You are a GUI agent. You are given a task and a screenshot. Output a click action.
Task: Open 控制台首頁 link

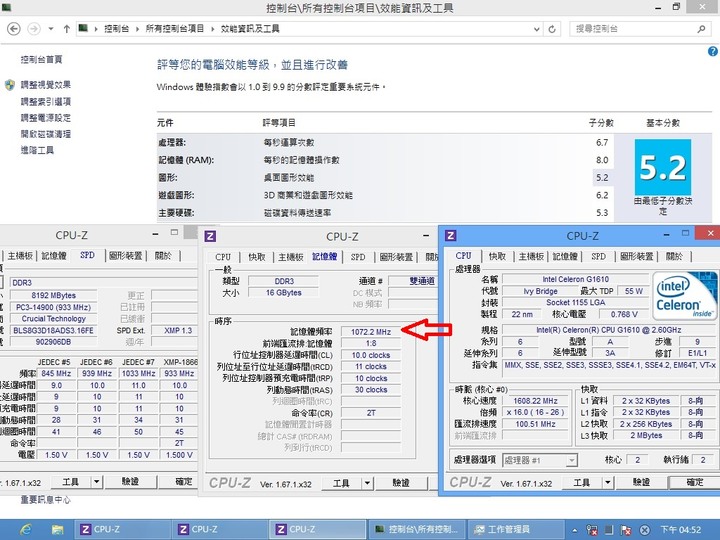coord(41,59)
